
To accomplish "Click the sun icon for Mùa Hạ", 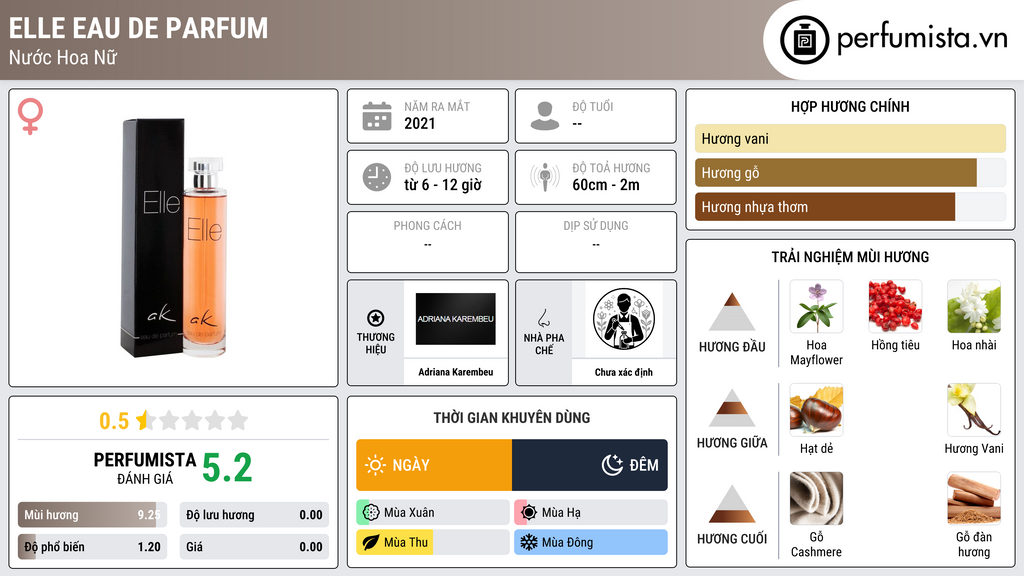I will (528, 512).
